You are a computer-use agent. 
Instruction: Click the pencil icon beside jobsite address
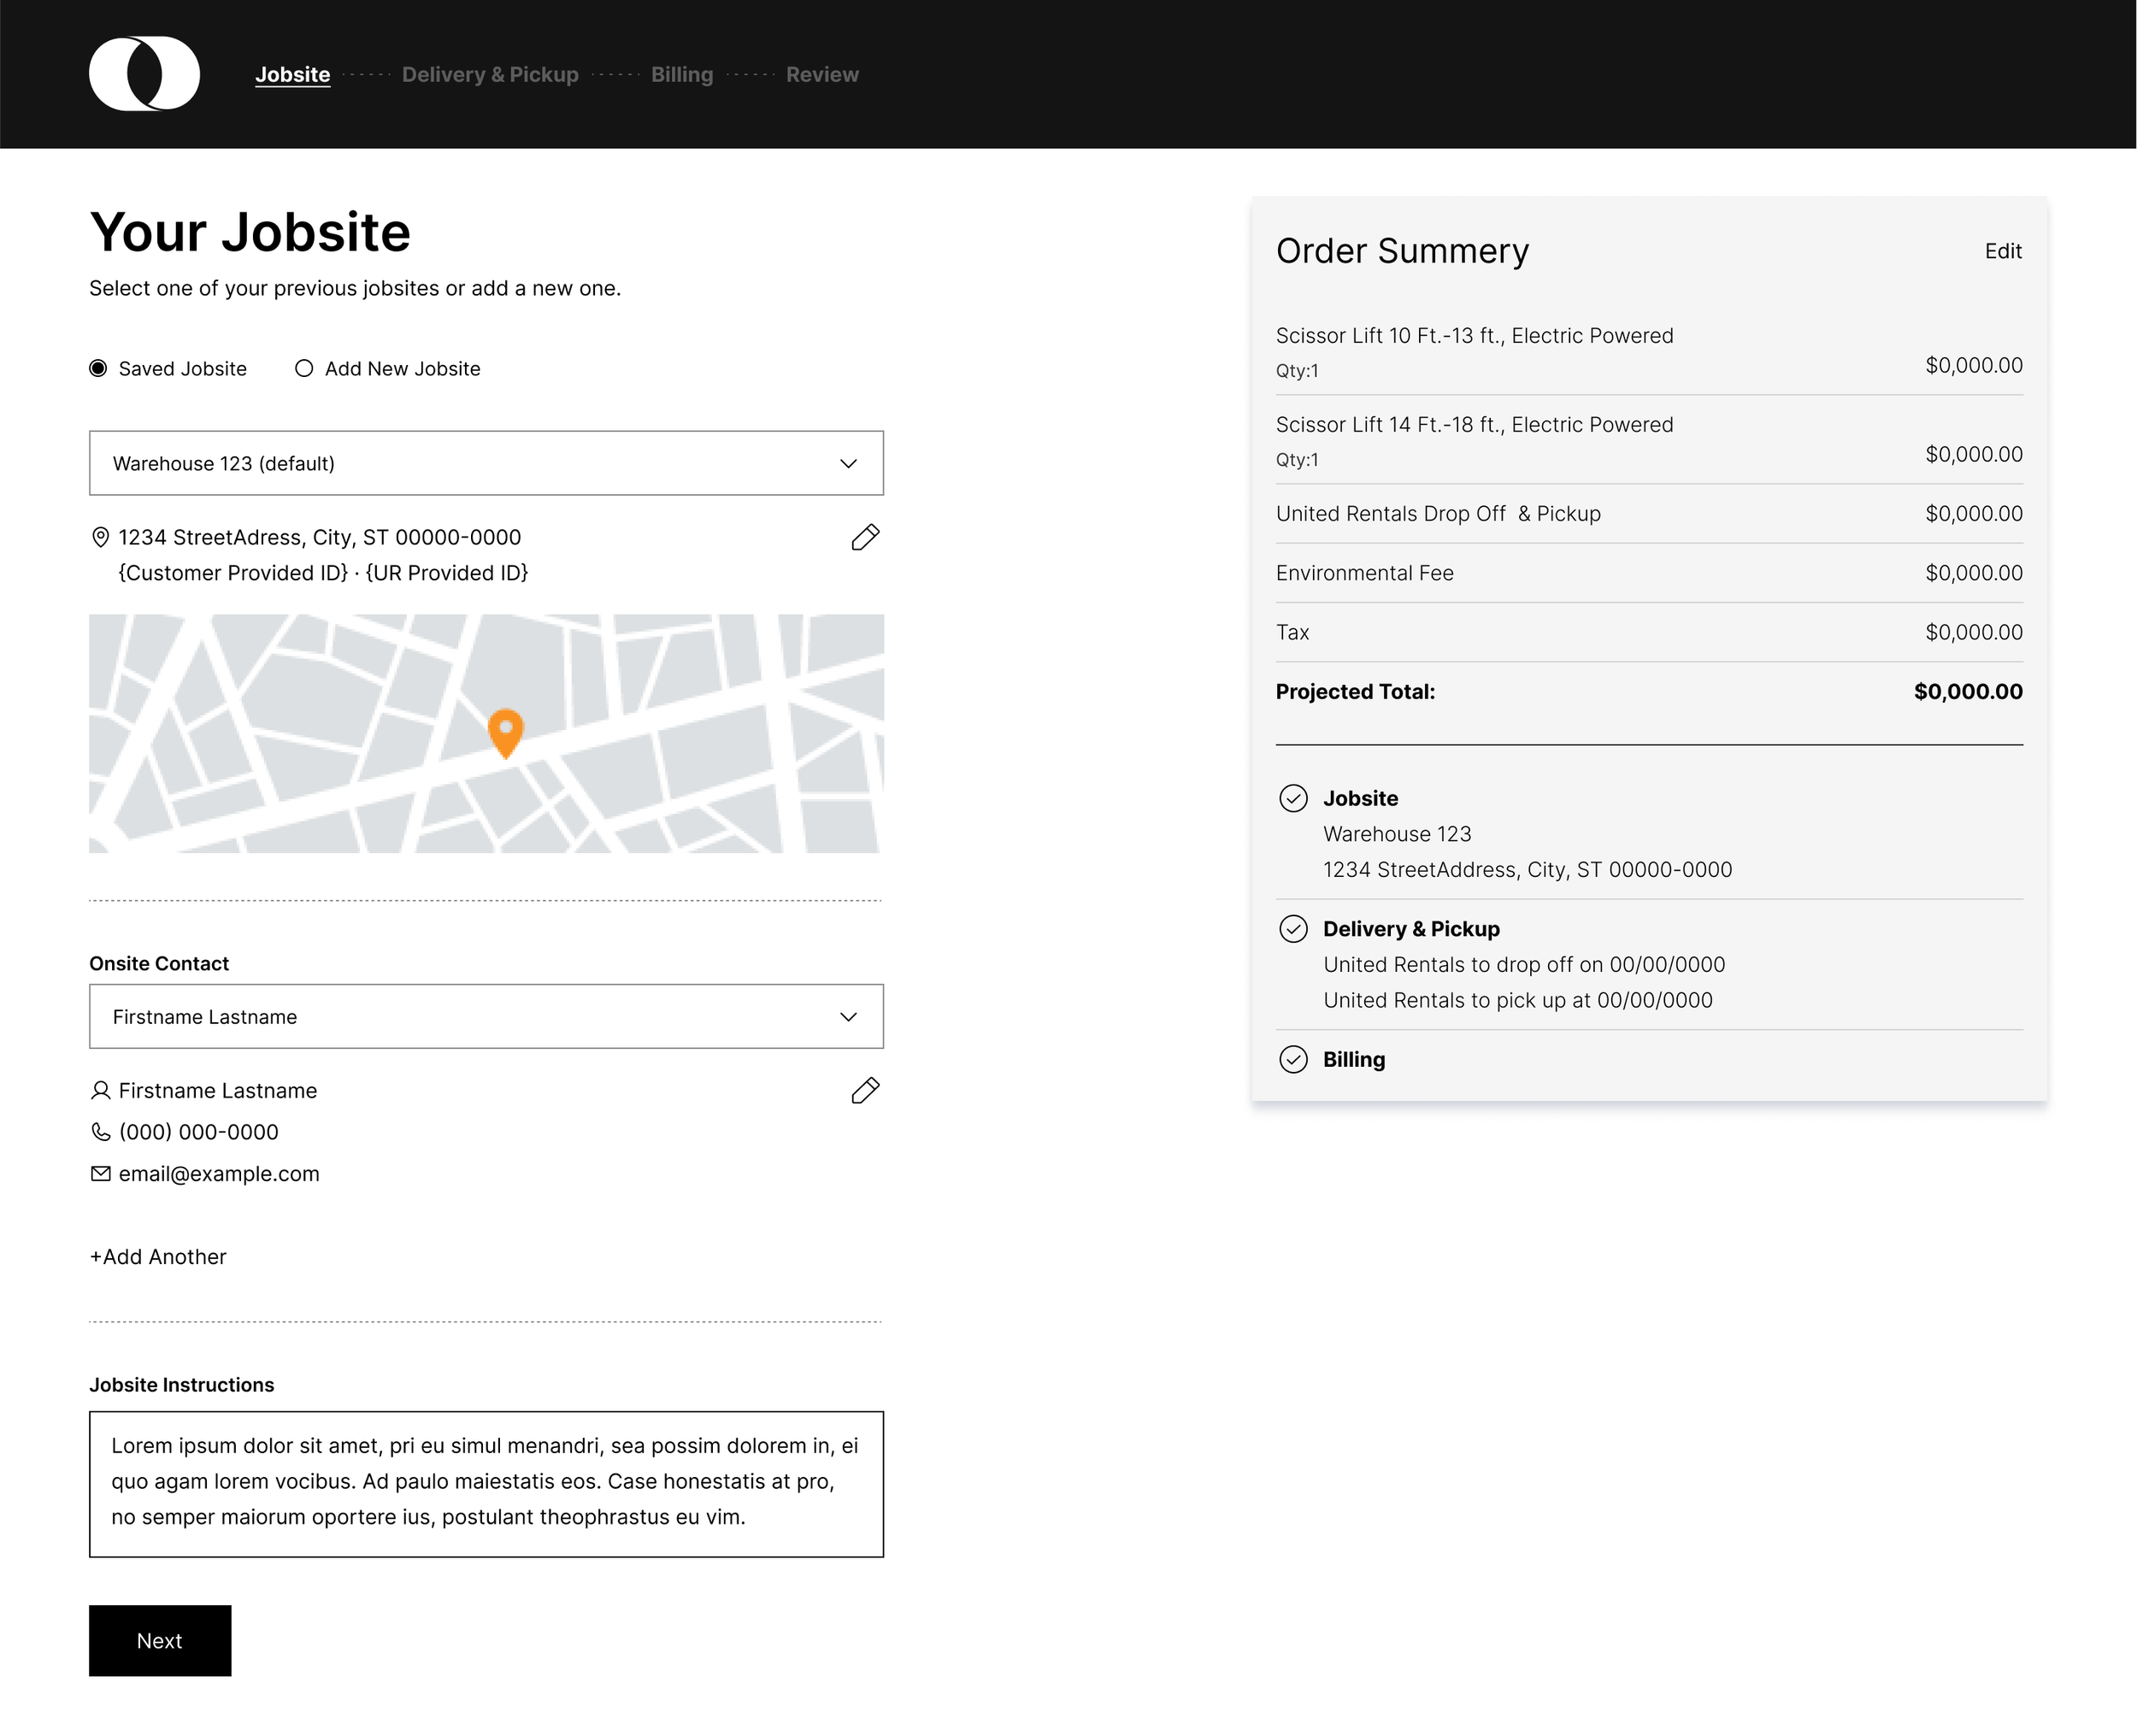click(x=865, y=538)
